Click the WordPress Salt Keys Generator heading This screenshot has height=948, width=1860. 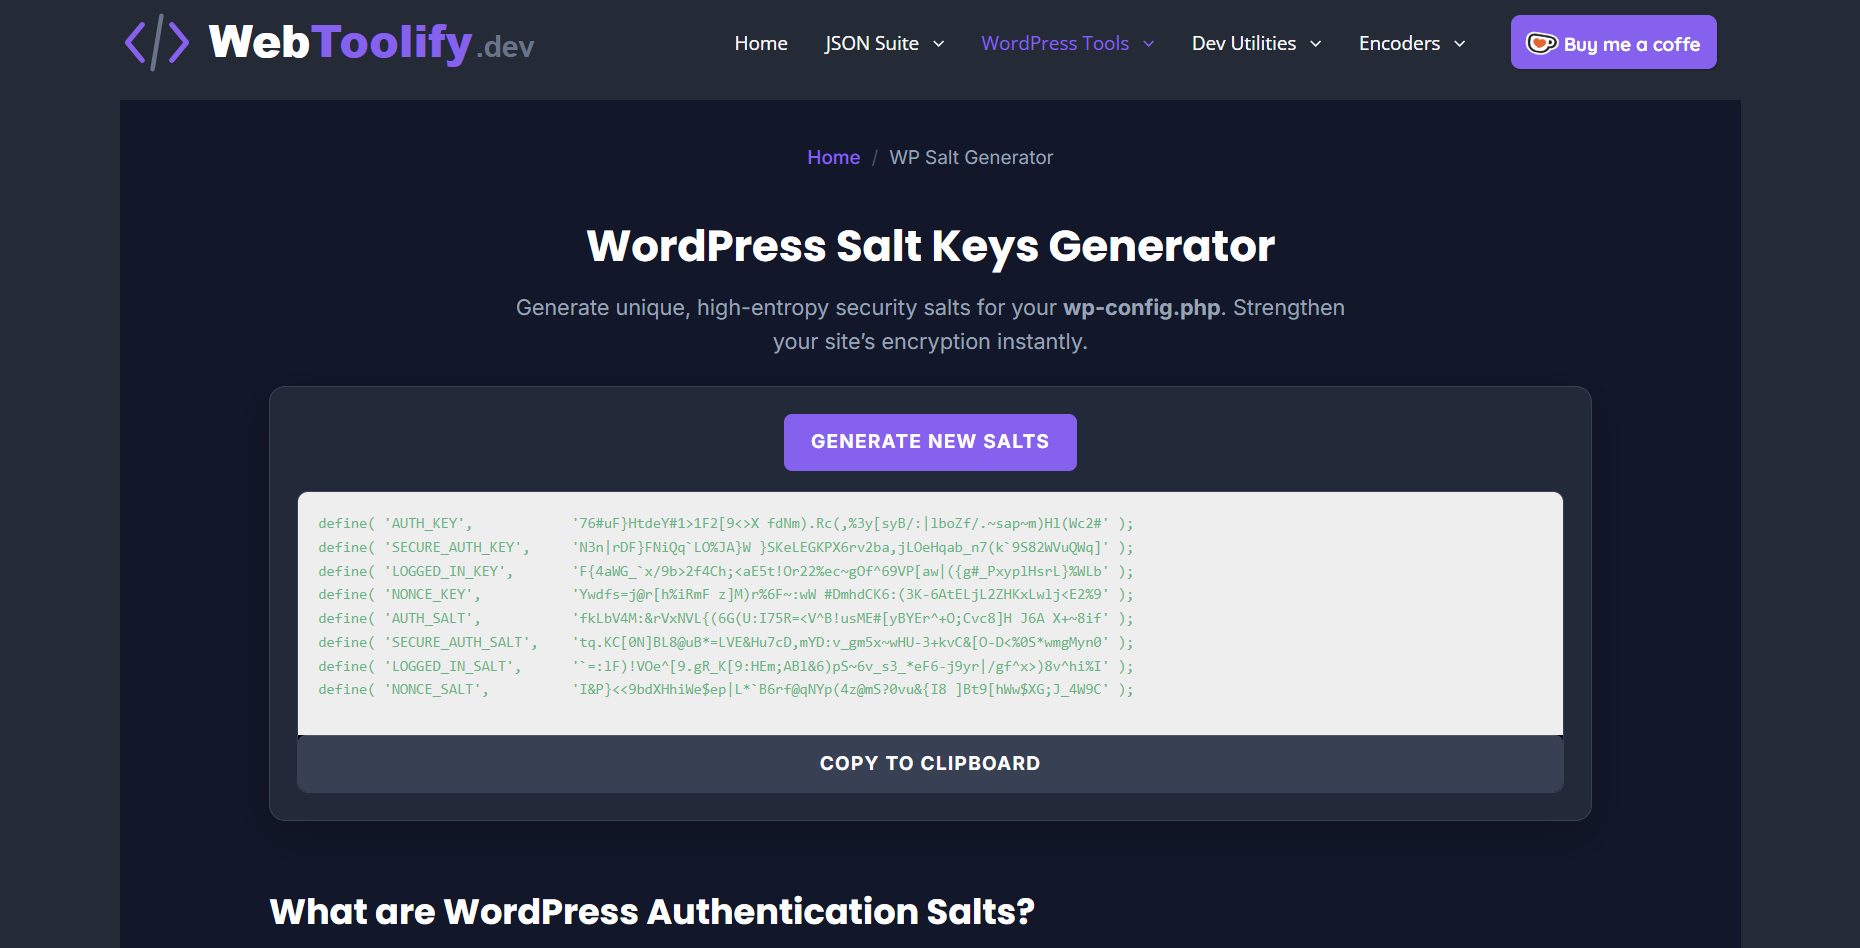929,245
